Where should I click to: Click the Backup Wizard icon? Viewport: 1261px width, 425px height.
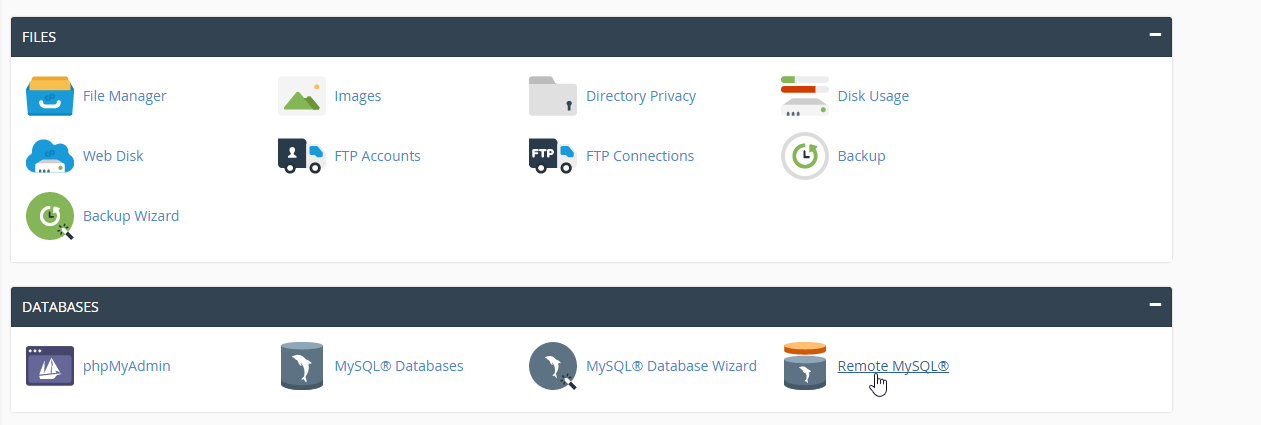point(50,216)
